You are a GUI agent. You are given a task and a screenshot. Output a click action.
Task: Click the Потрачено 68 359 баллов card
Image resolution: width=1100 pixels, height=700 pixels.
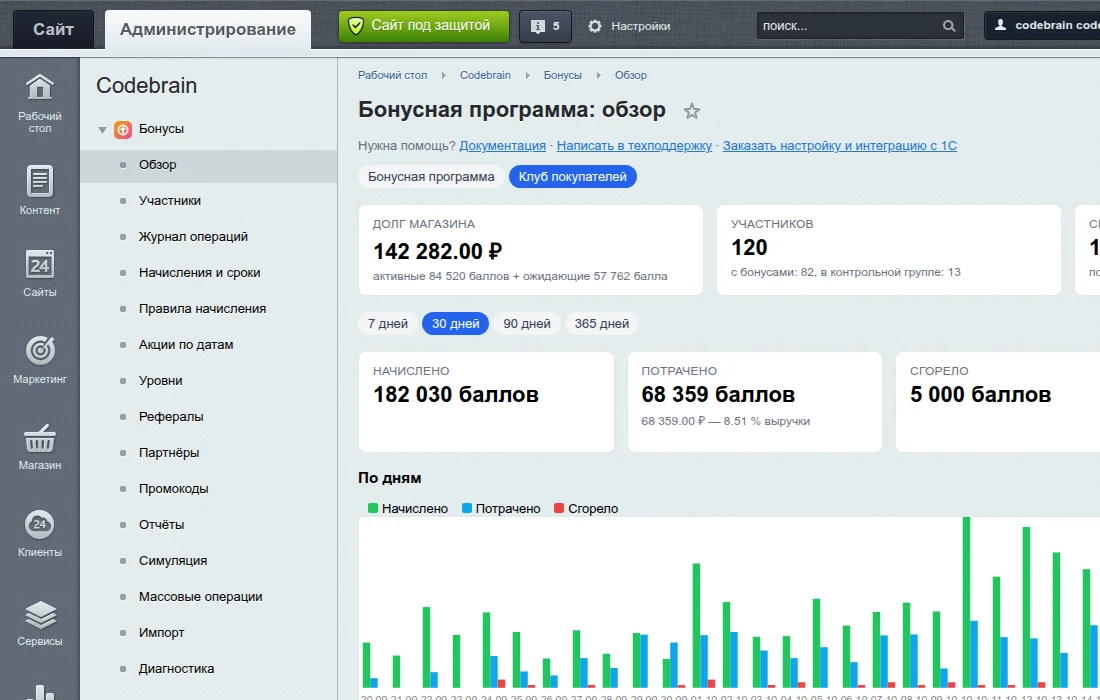755,402
